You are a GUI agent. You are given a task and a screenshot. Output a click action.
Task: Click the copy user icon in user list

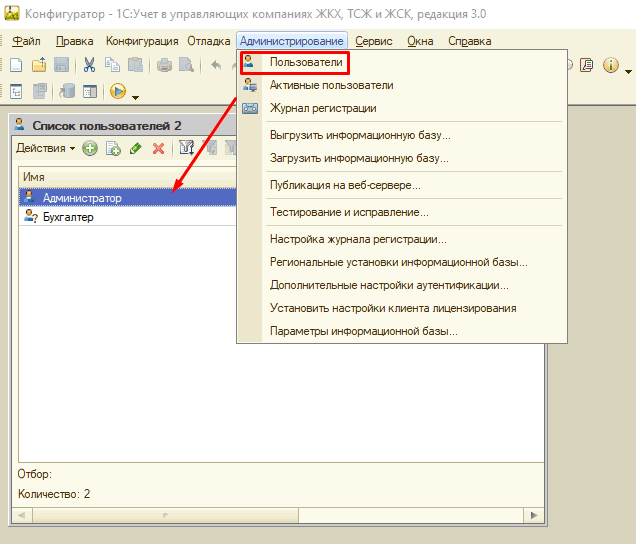point(113,148)
